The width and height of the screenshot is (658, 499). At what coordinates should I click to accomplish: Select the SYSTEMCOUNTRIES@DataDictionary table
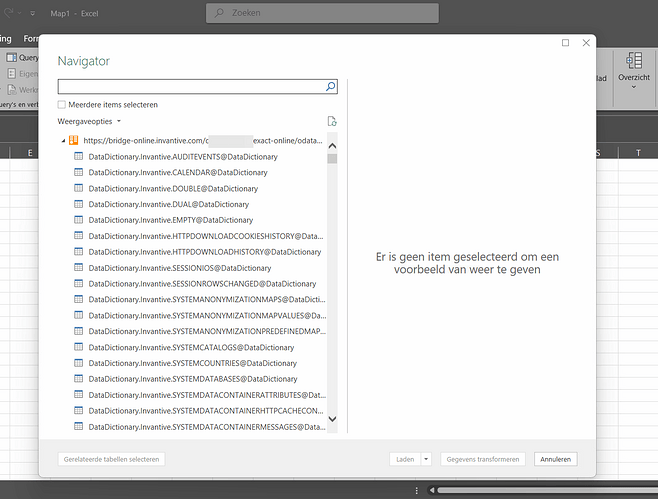pos(193,363)
